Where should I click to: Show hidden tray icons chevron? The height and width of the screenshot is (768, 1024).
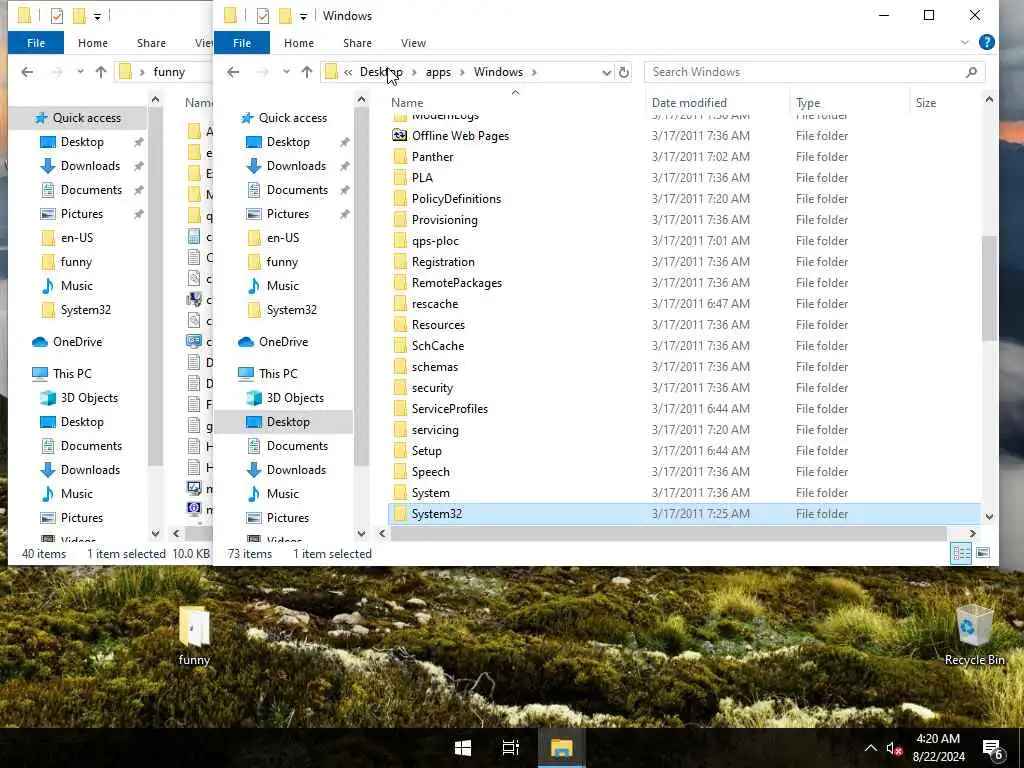pos(871,748)
